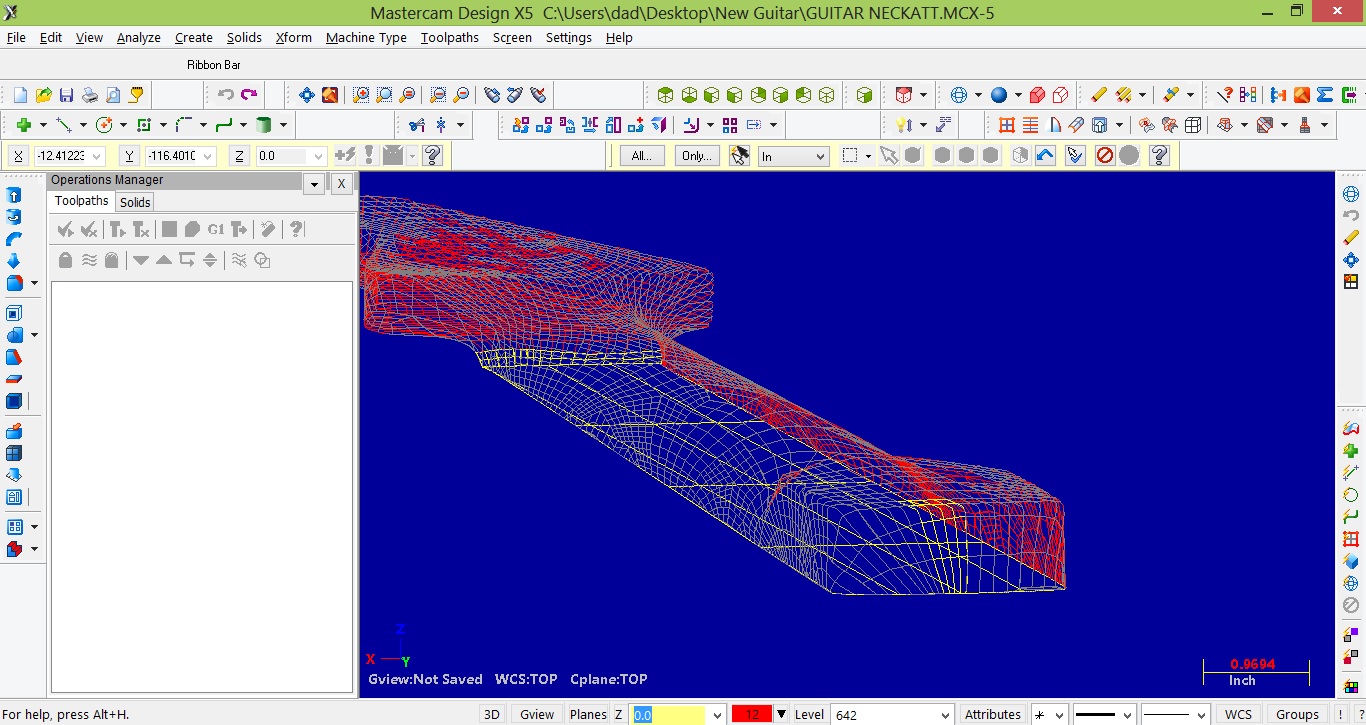This screenshot has height=725, width=1366.
Task: Click the red color swatch 12
Action: coord(751,714)
